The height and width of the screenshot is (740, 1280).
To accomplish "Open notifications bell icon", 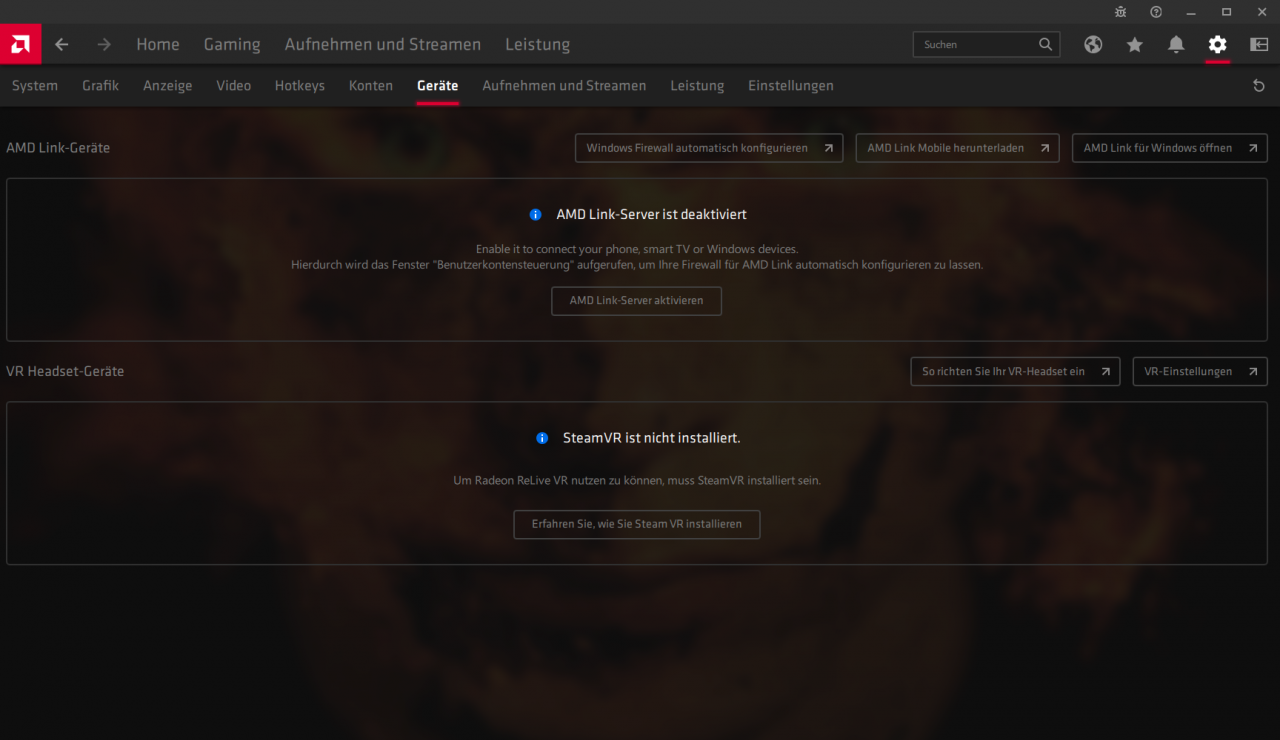I will click(1176, 44).
